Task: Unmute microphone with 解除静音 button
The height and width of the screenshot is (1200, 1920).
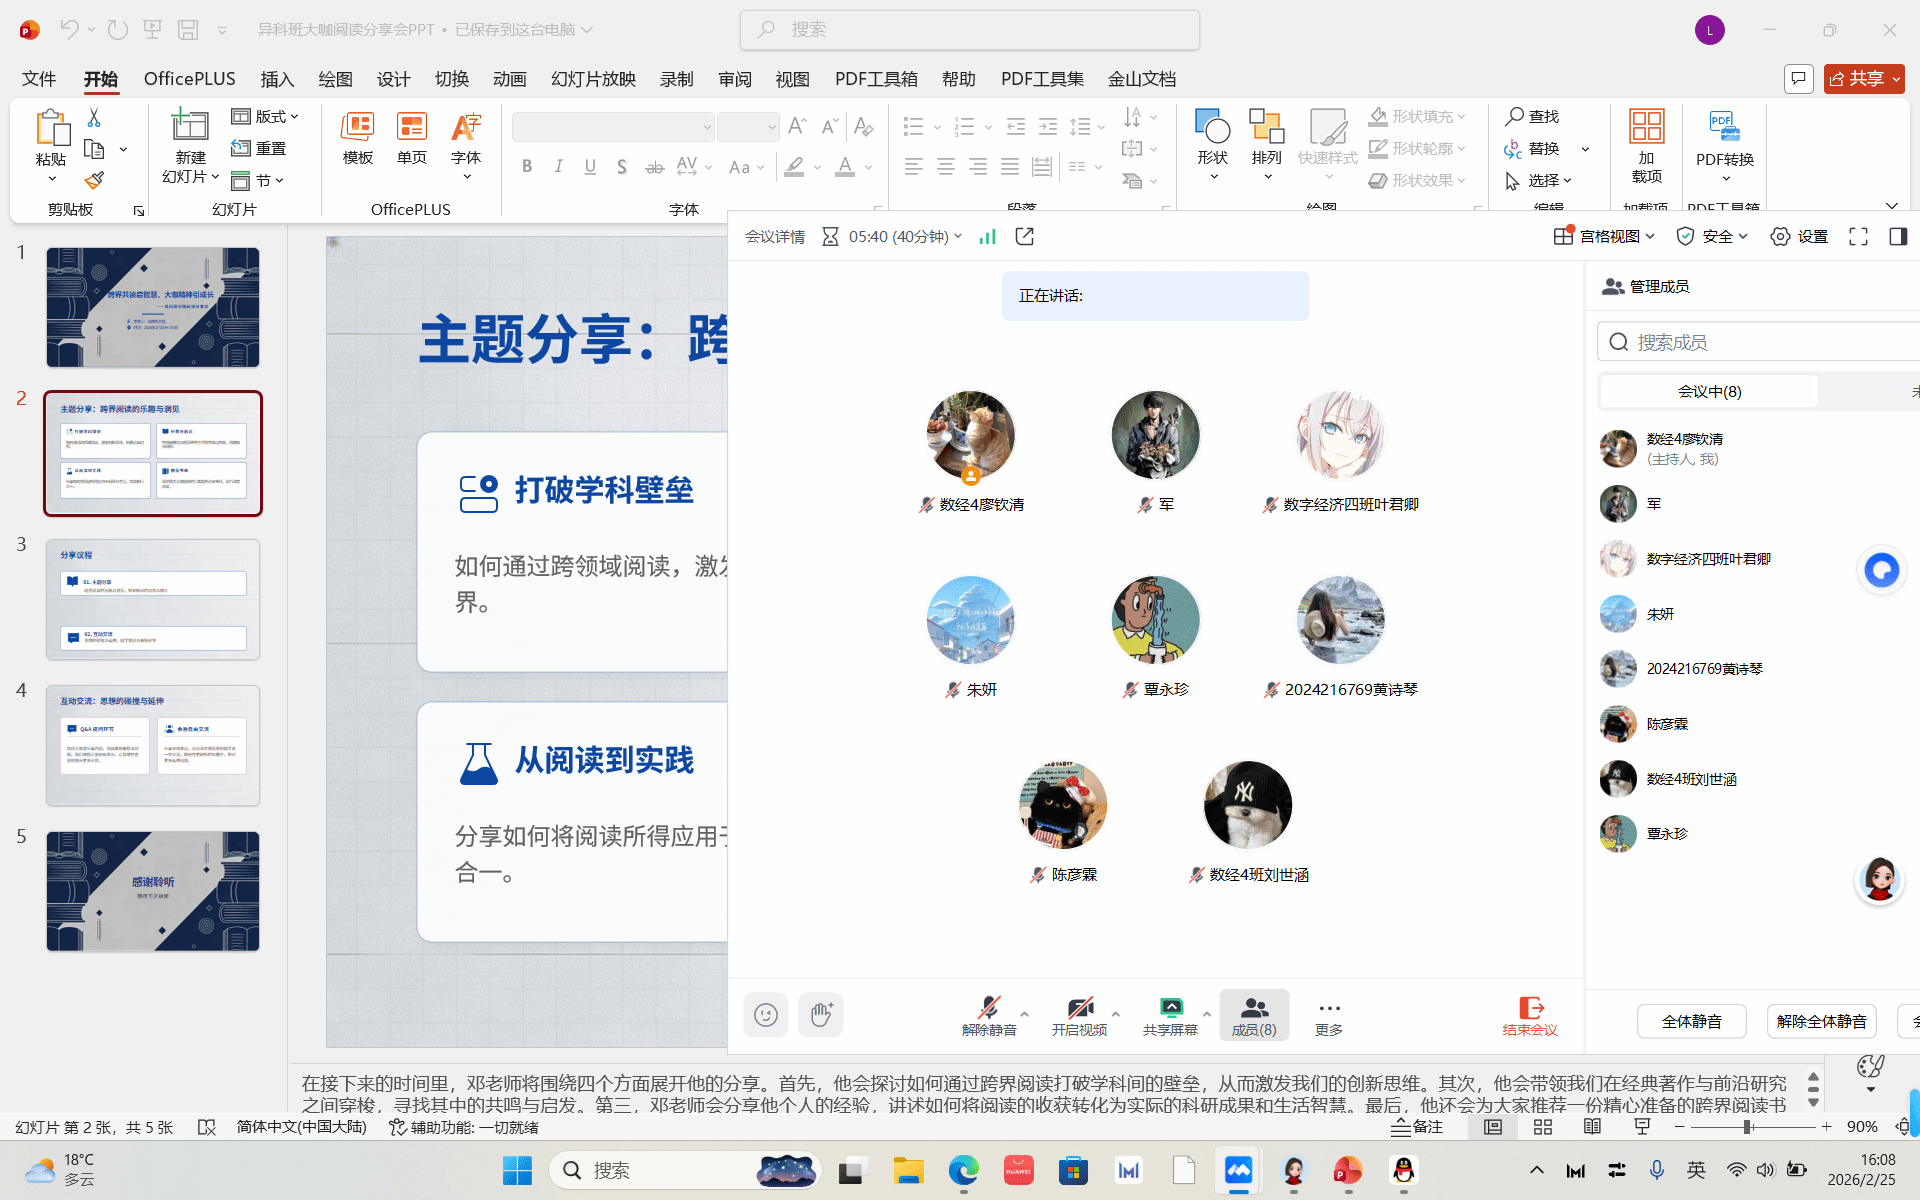Action: [989, 1016]
